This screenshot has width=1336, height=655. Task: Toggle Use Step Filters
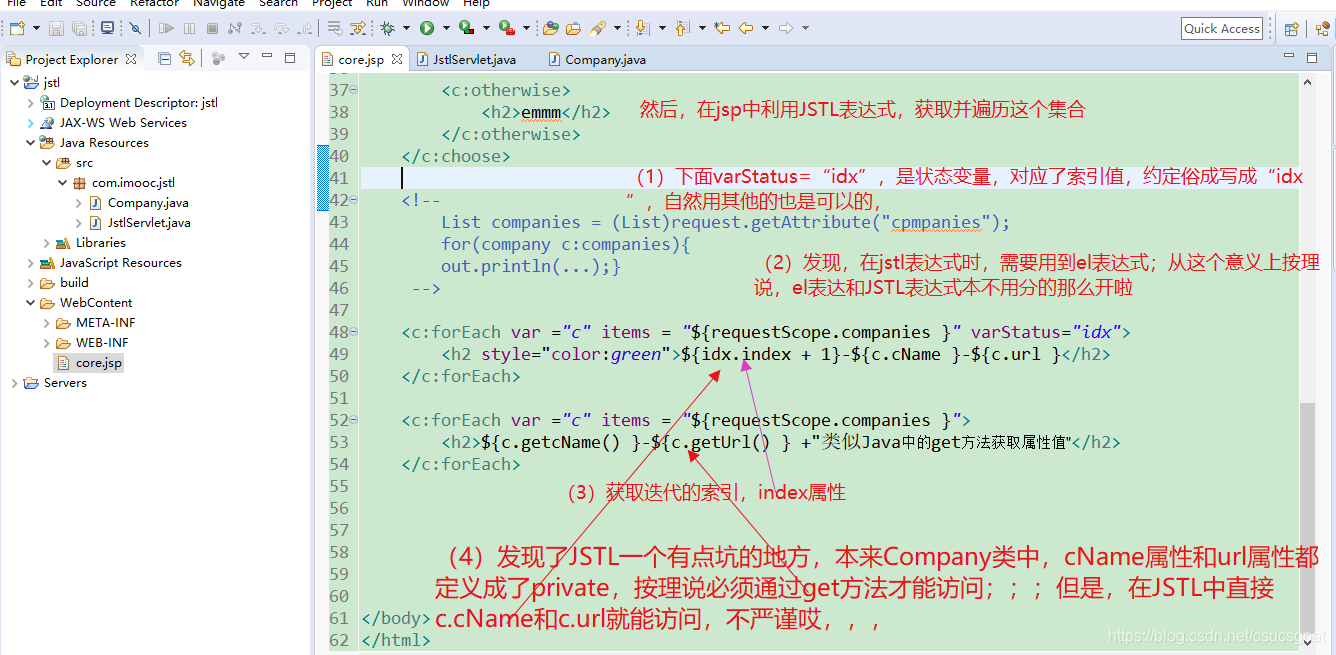coord(358,28)
